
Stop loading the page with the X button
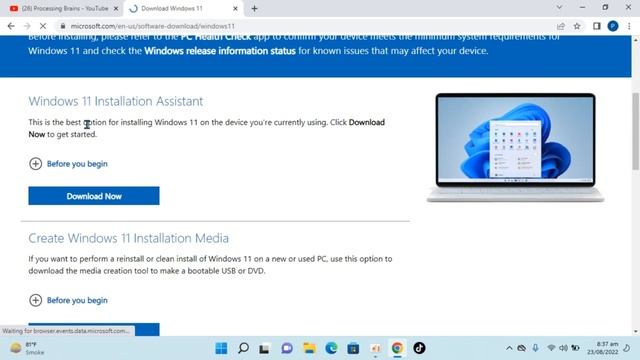43,26
